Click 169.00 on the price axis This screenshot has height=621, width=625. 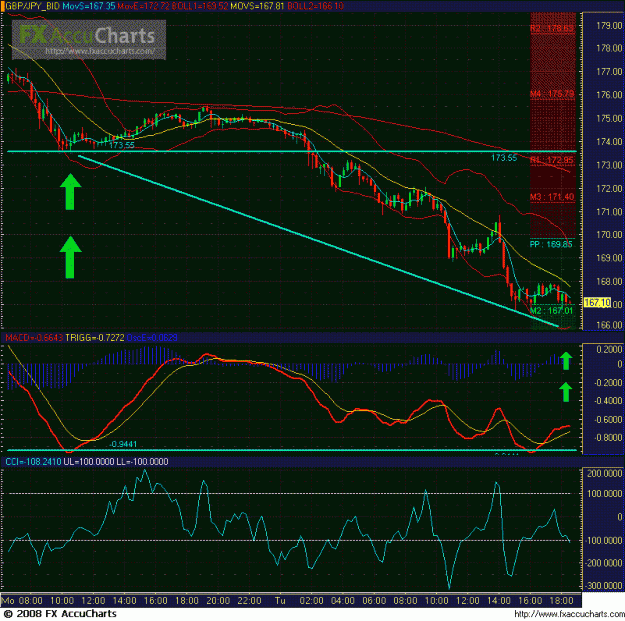click(x=609, y=258)
